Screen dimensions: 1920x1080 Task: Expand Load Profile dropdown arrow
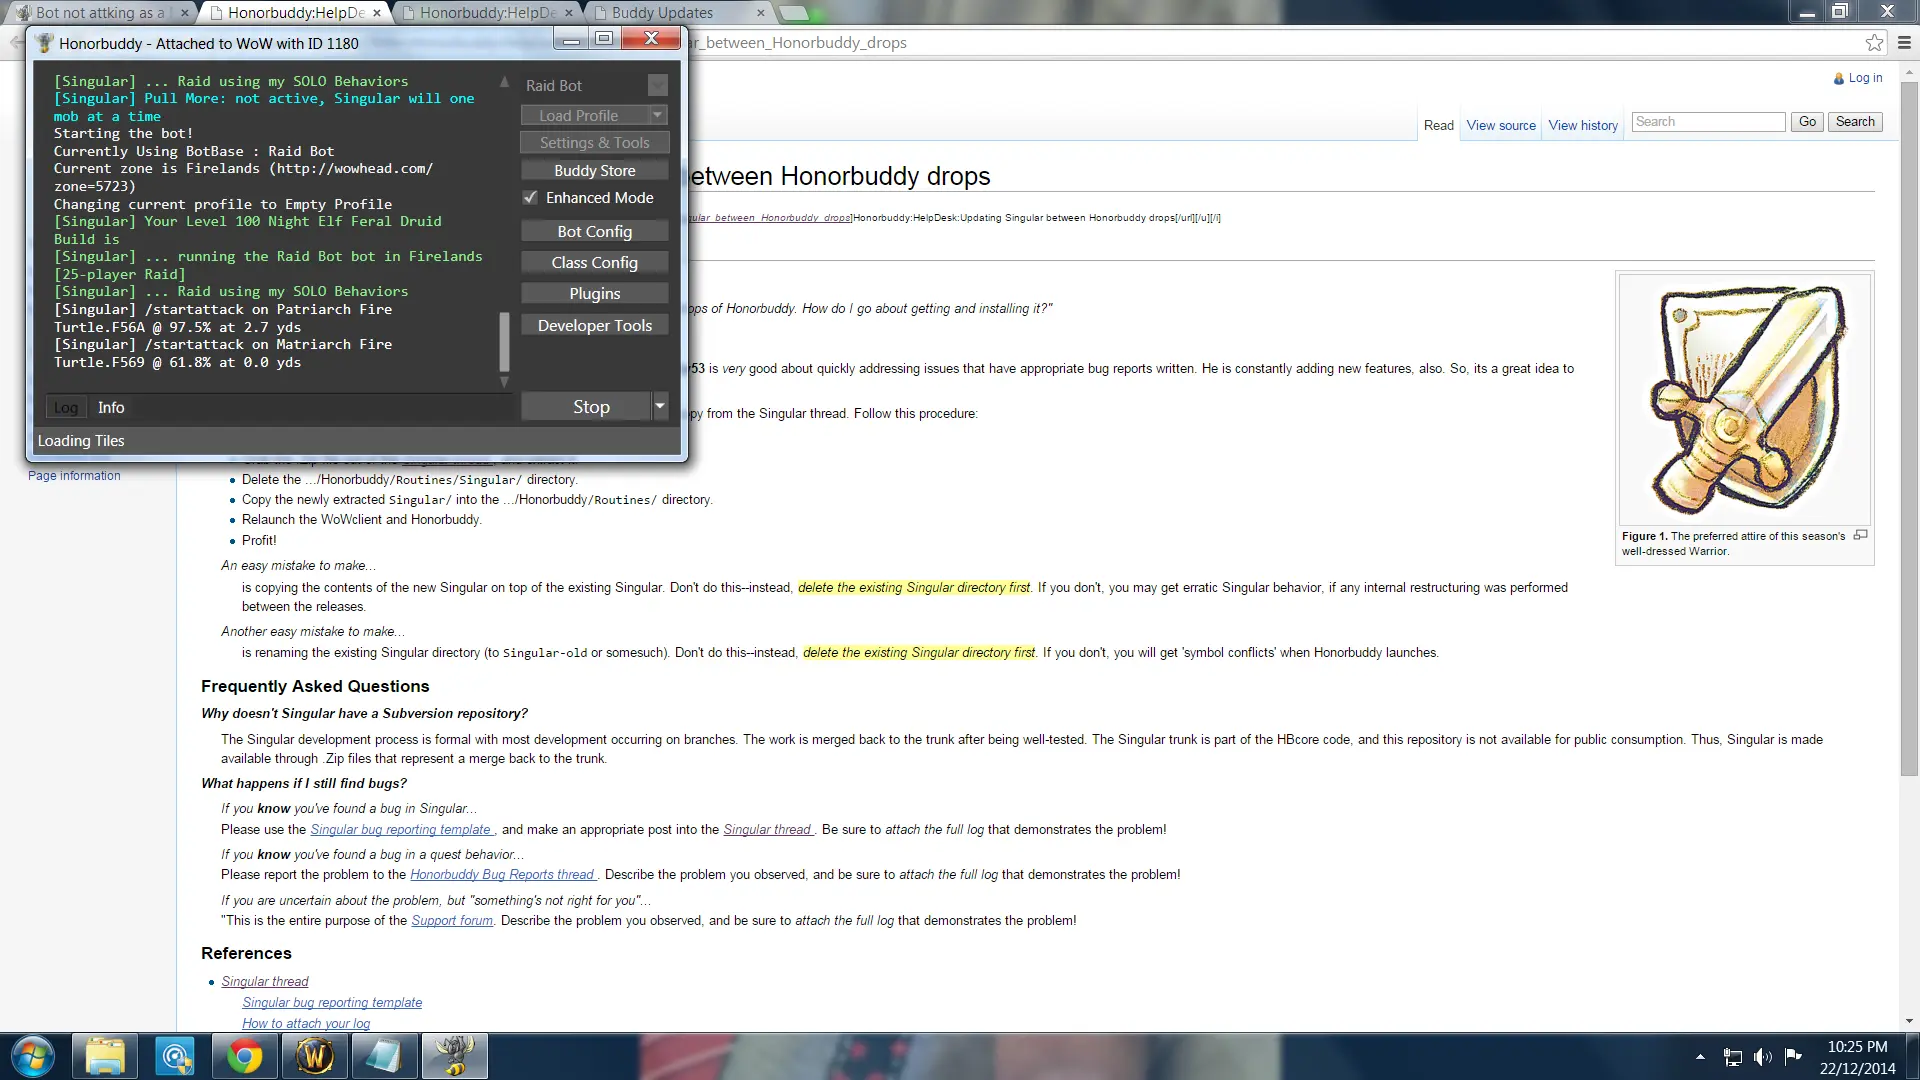point(658,115)
